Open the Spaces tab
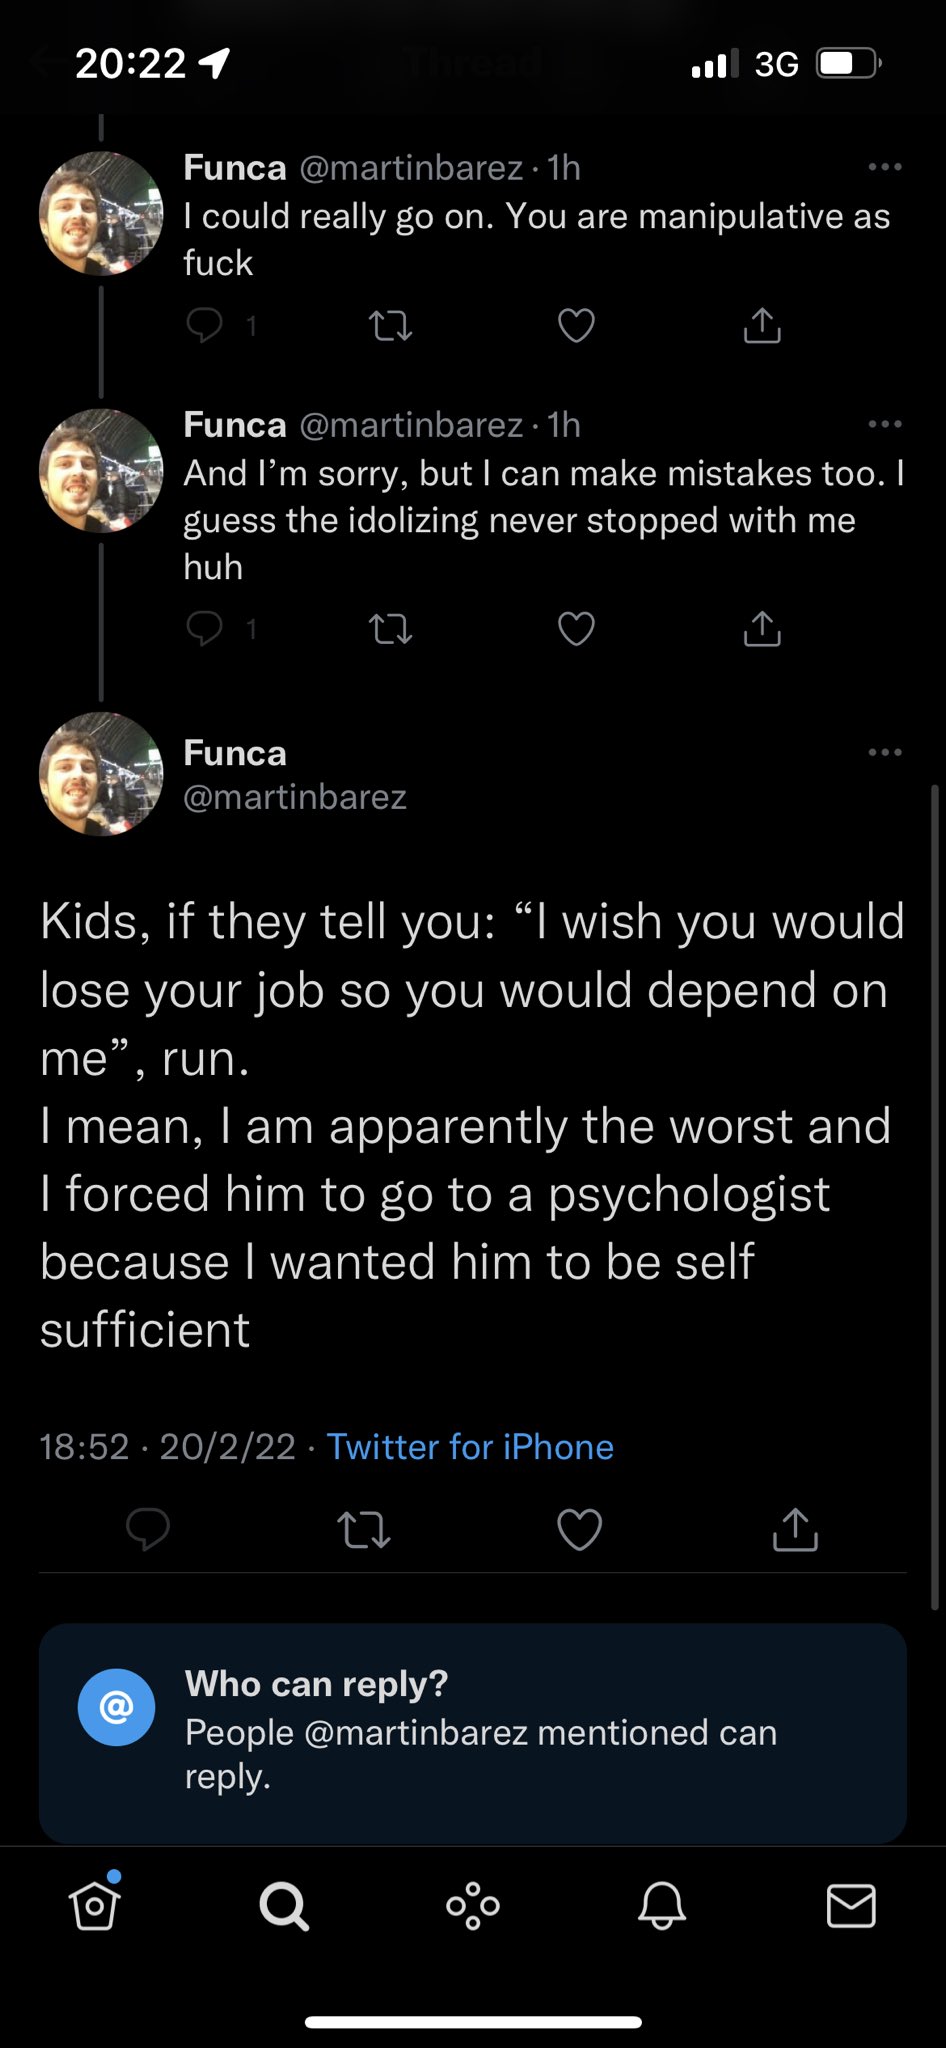946x2048 pixels. [x=473, y=1906]
